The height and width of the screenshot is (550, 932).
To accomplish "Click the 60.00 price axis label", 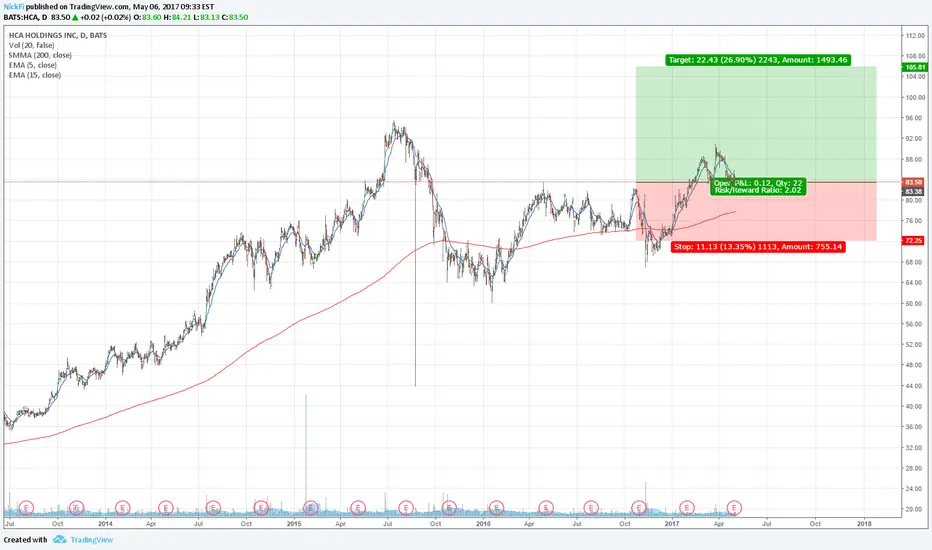I will click(x=914, y=304).
